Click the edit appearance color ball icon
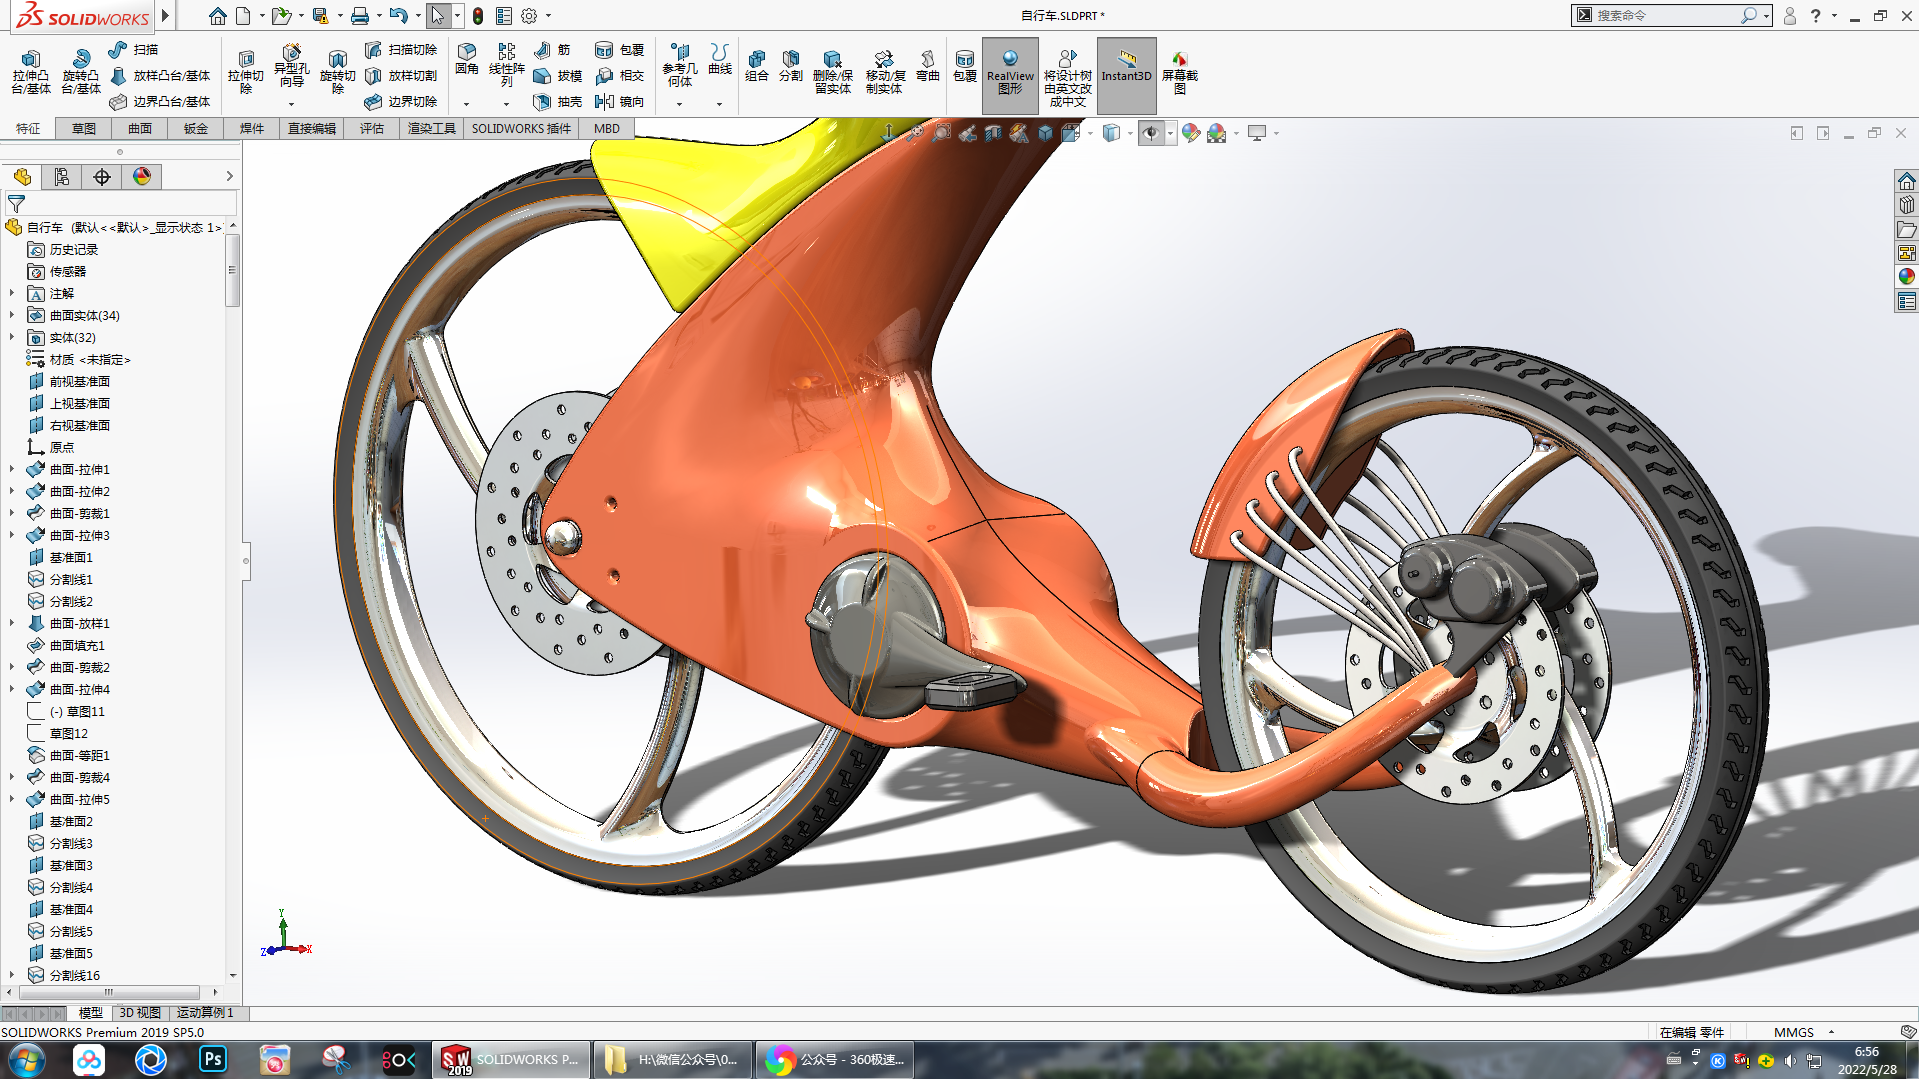1919x1079 pixels. pyautogui.click(x=1190, y=133)
